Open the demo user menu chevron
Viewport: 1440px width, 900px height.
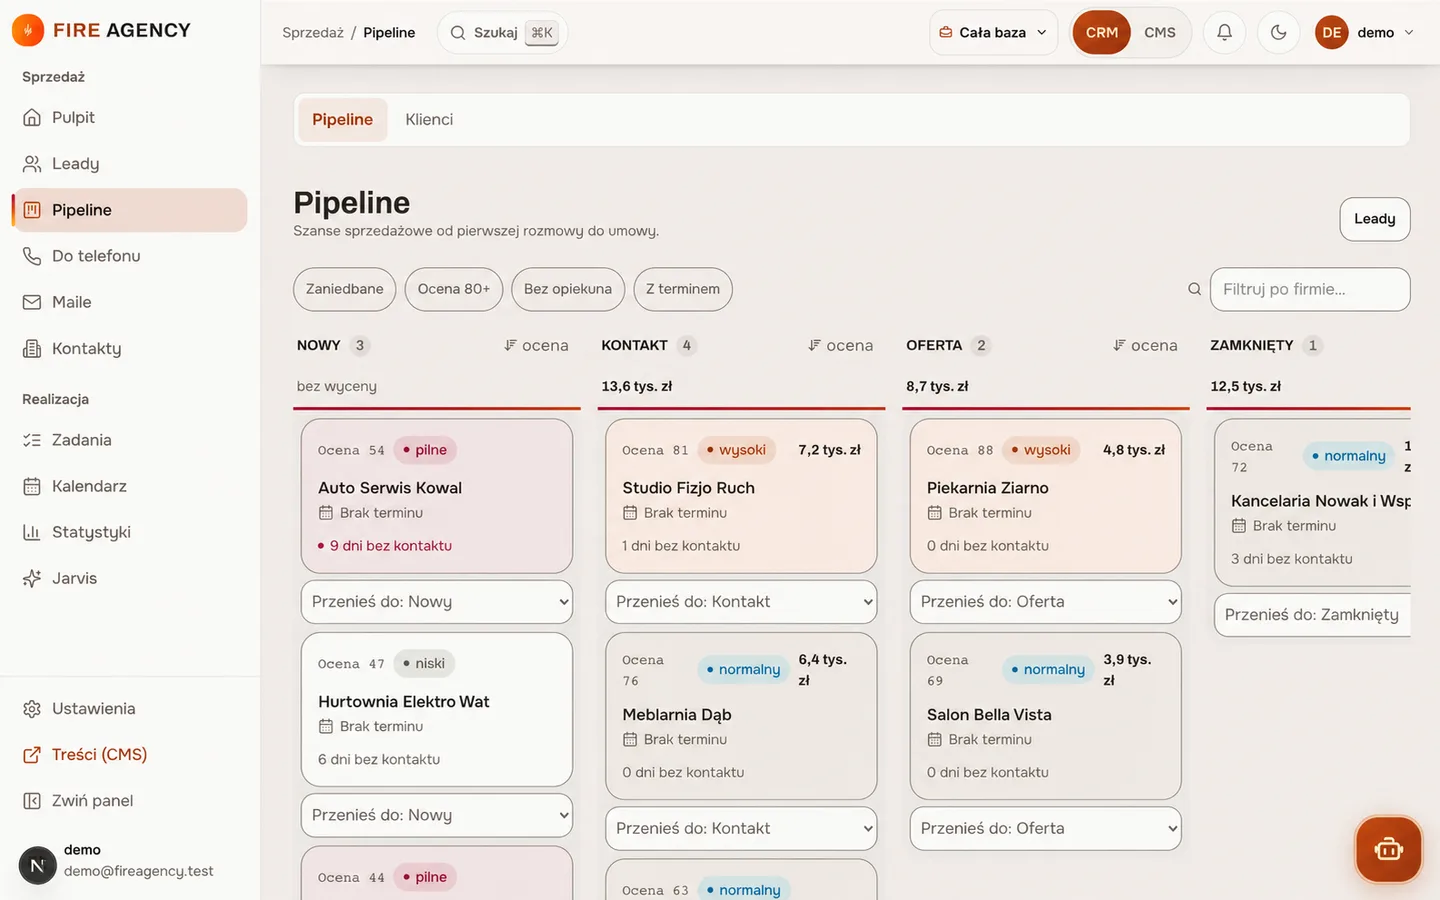click(x=1409, y=32)
